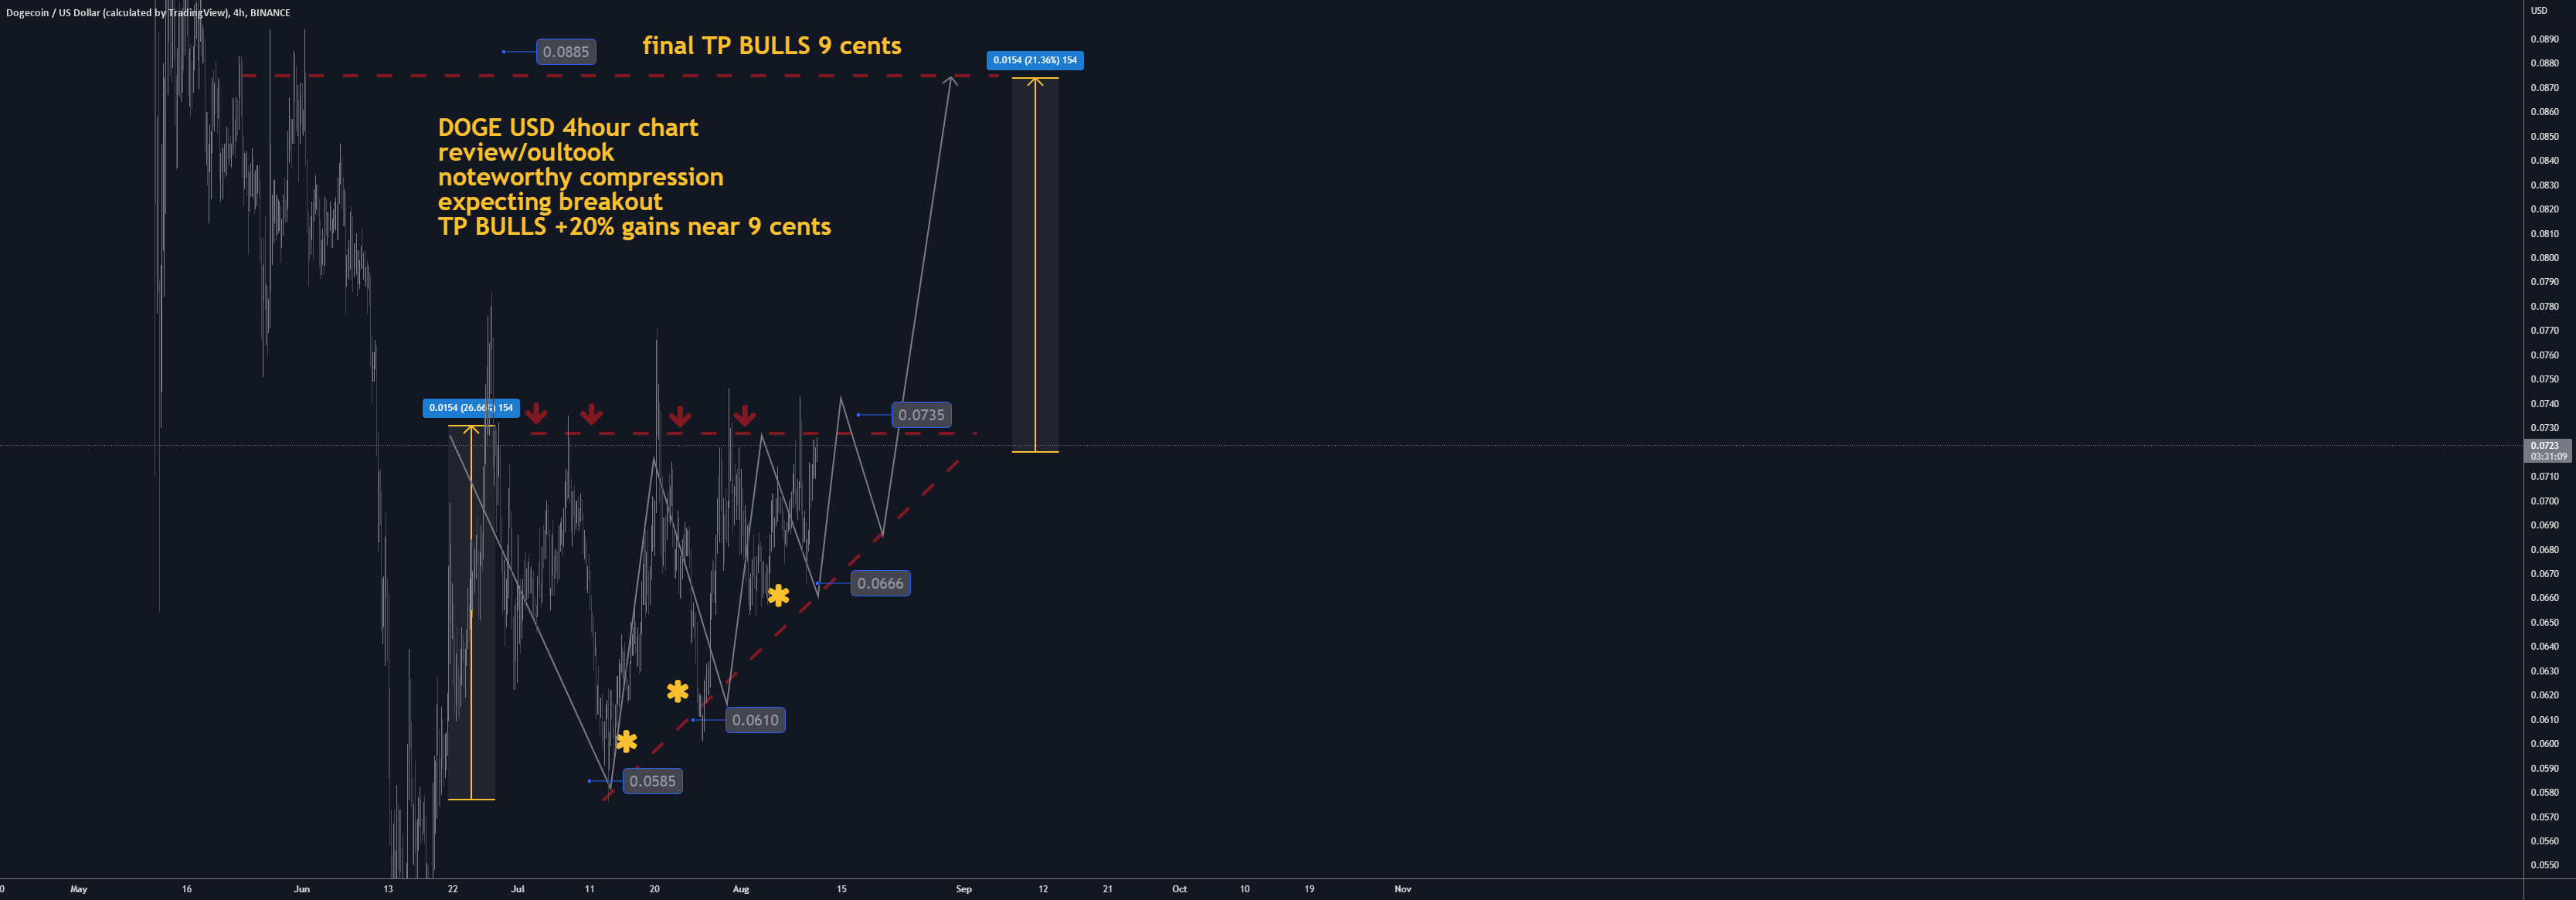
Task: Click the second red down arrow marker
Action: pos(592,416)
